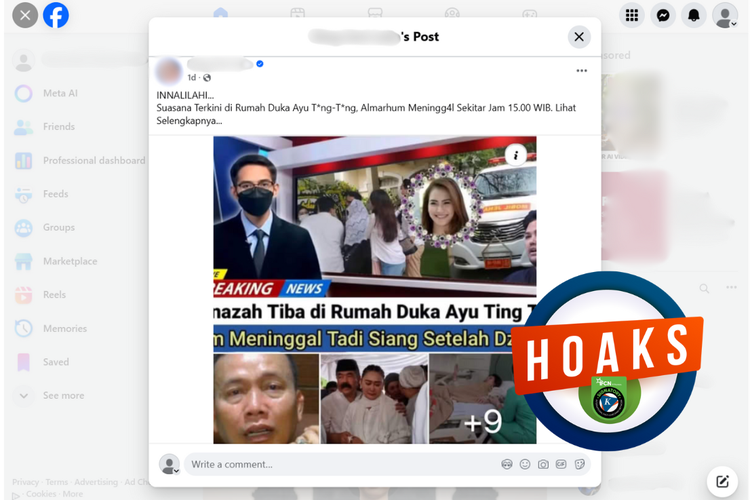This screenshot has height=500, width=750.
Task: Attach a photo via the camera icon
Action: click(543, 464)
